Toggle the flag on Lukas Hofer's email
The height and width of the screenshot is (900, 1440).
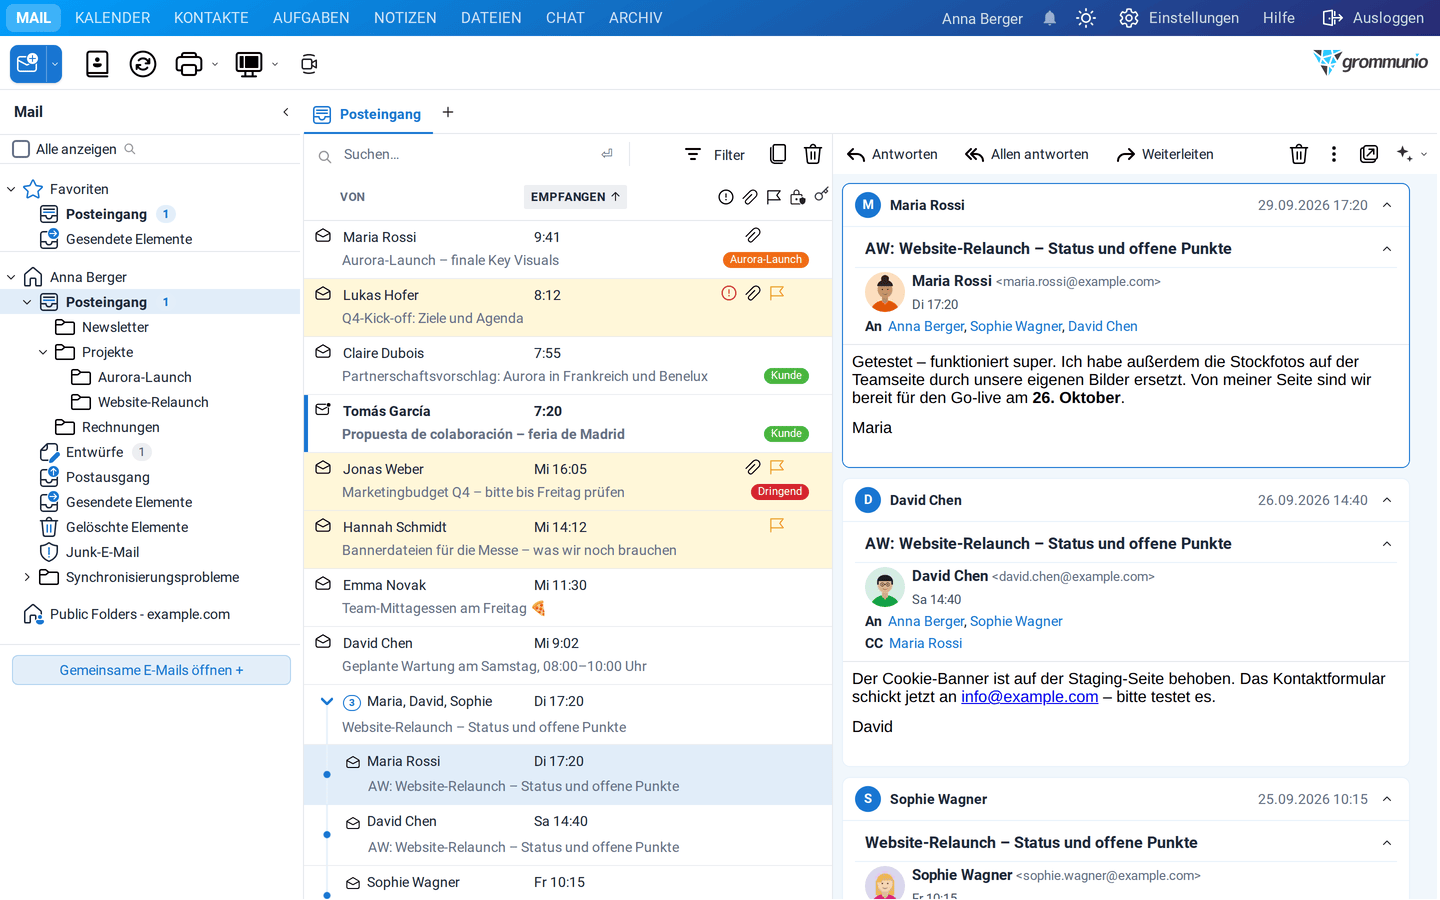point(777,293)
